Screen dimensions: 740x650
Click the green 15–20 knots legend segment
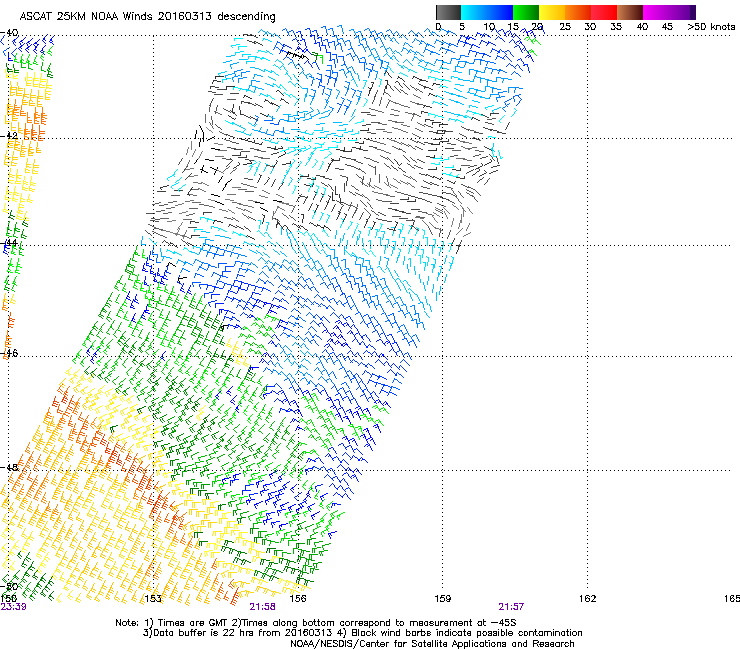pyautogui.click(x=526, y=12)
